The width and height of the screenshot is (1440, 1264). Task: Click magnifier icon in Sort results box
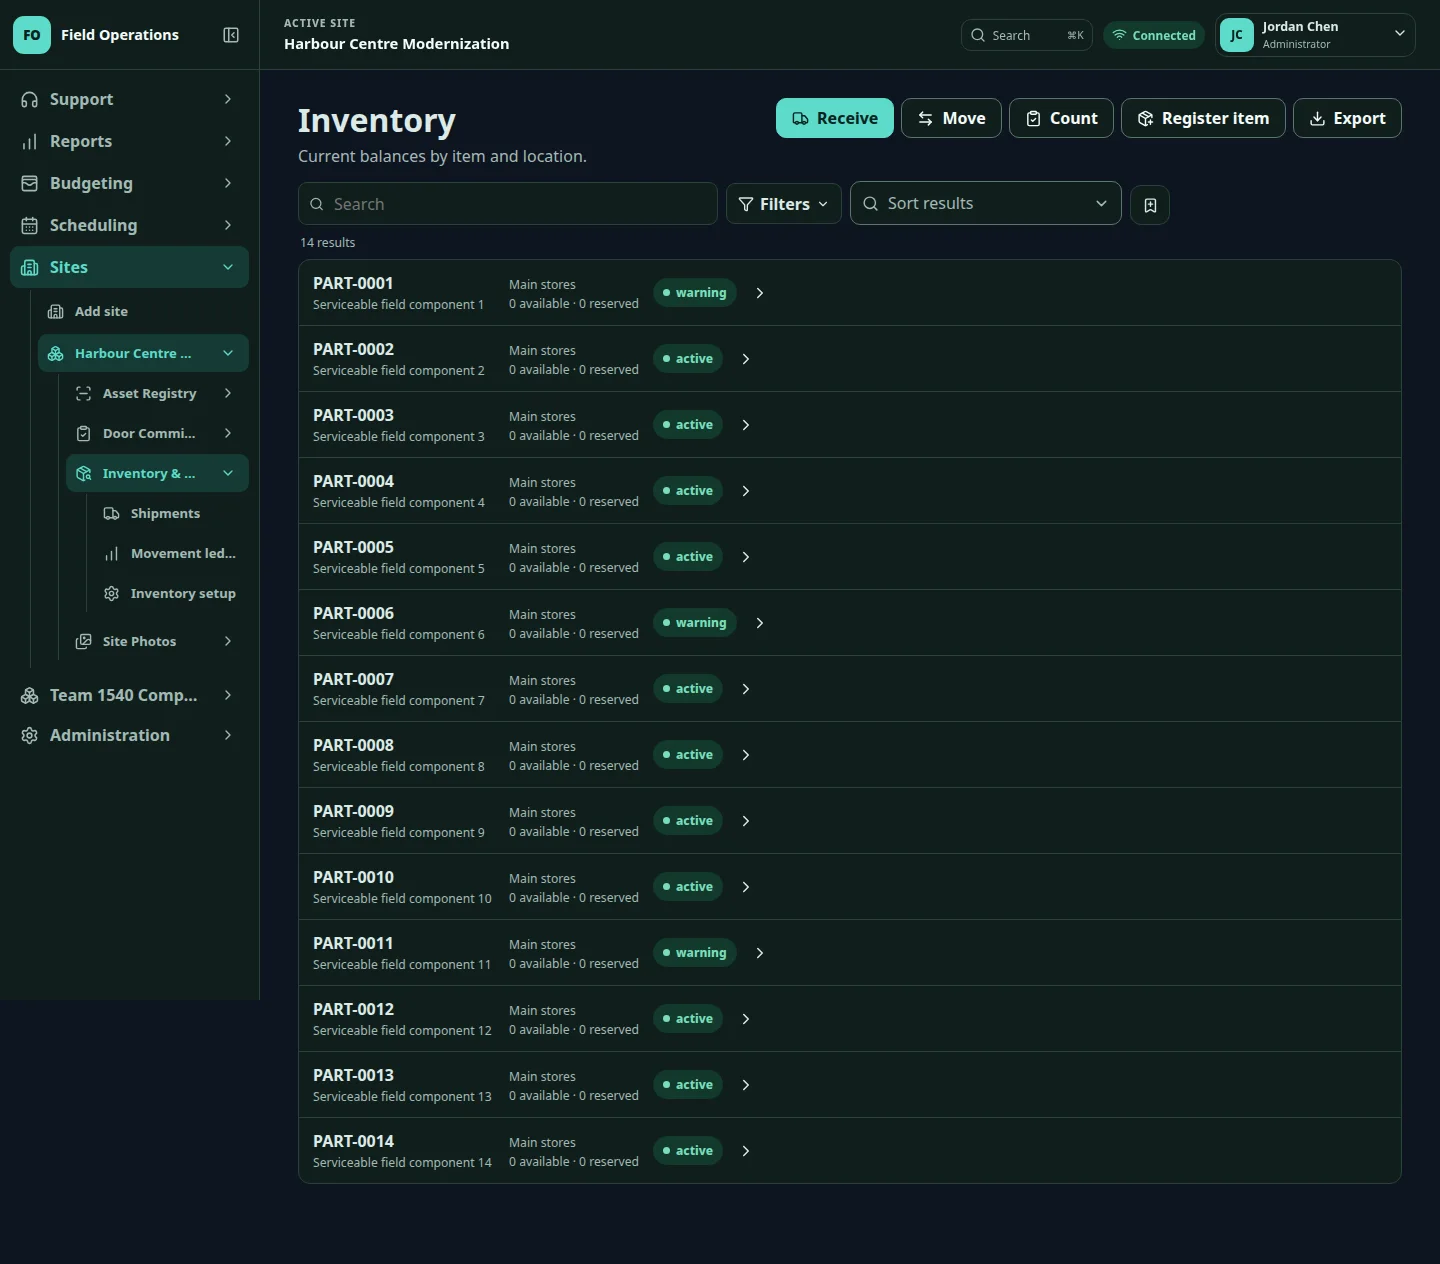tap(871, 203)
